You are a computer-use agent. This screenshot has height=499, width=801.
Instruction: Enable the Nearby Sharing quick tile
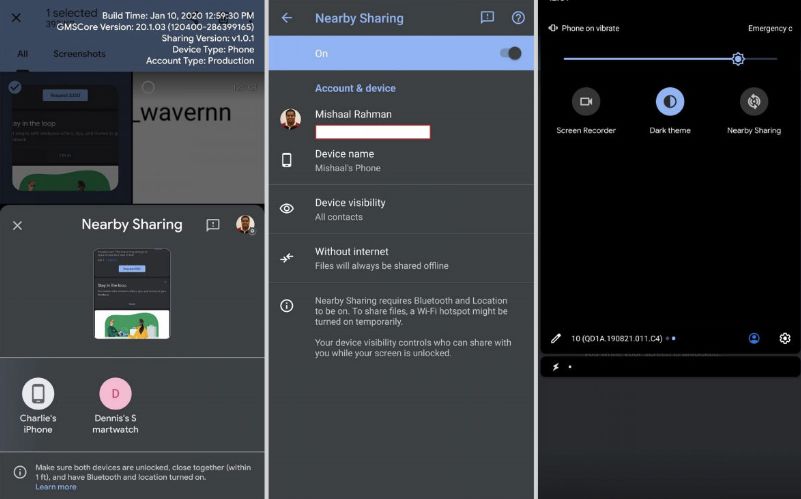754,102
